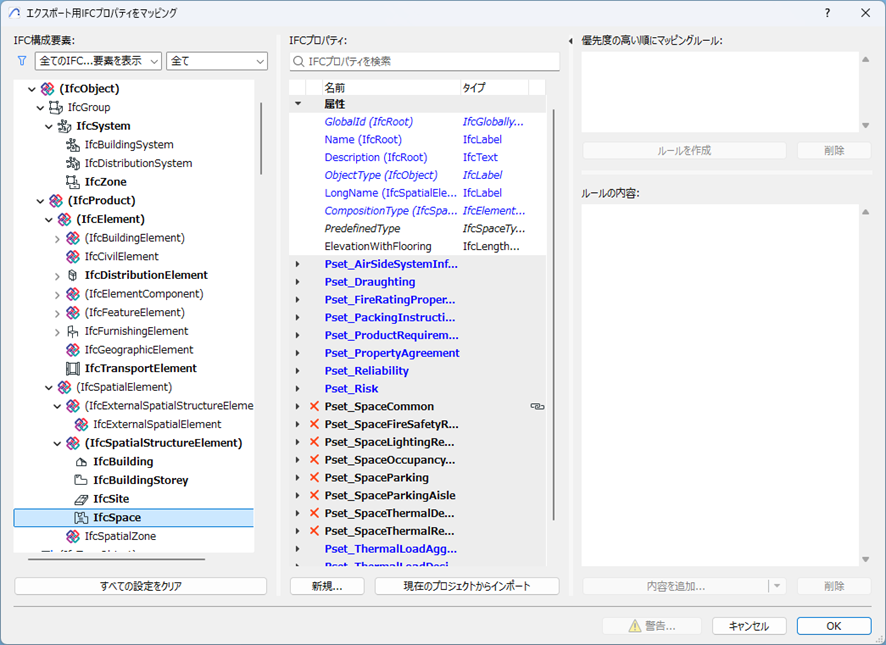The width and height of the screenshot is (886, 645).
Task: Open the 全てのIFC...要素を表示 dropdown
Action: [98, 61]
